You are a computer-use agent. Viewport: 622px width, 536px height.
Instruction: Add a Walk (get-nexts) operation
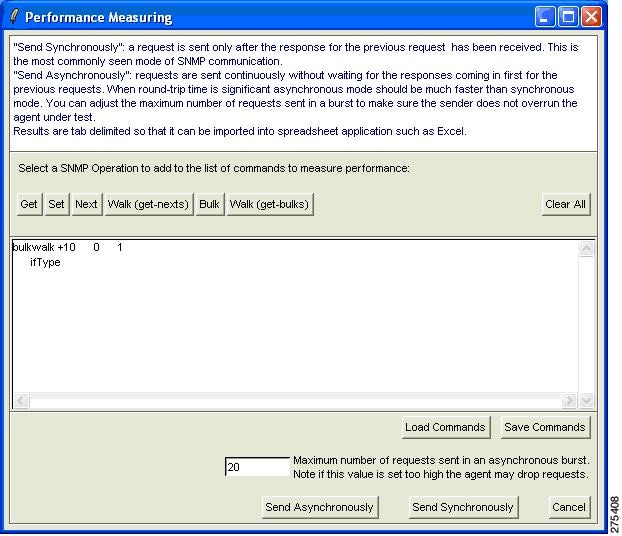149,204
